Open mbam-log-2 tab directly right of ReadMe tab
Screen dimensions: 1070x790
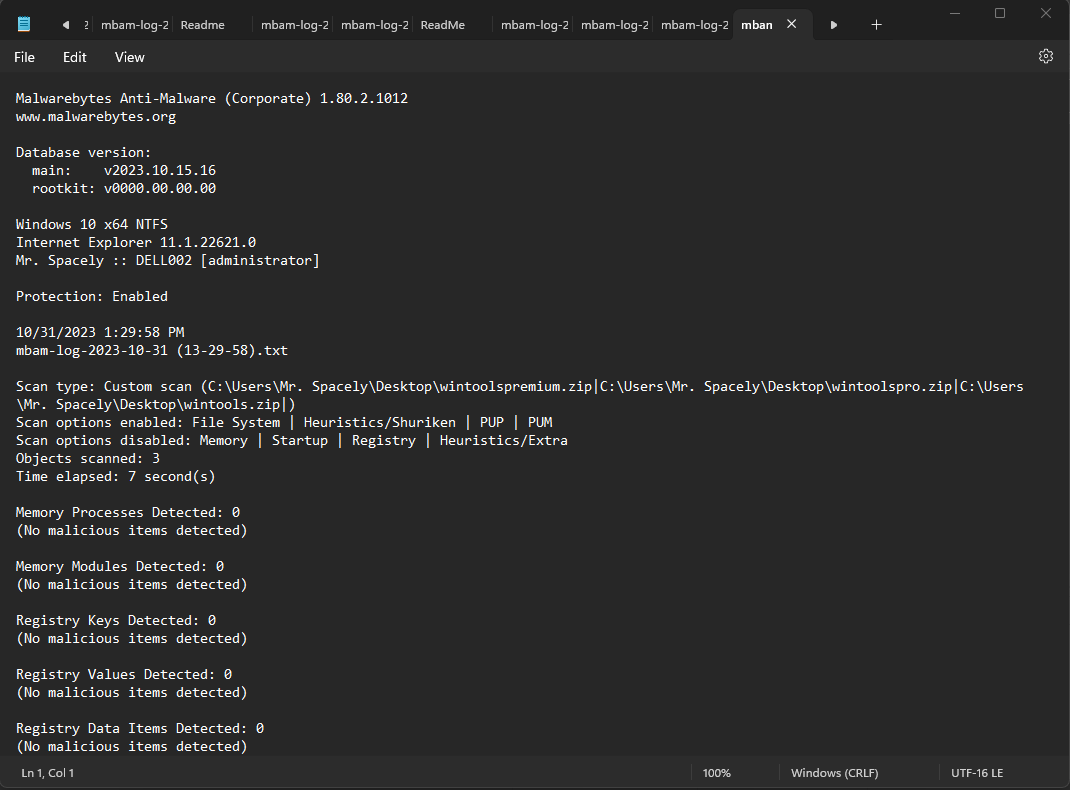tap(535, 25)
